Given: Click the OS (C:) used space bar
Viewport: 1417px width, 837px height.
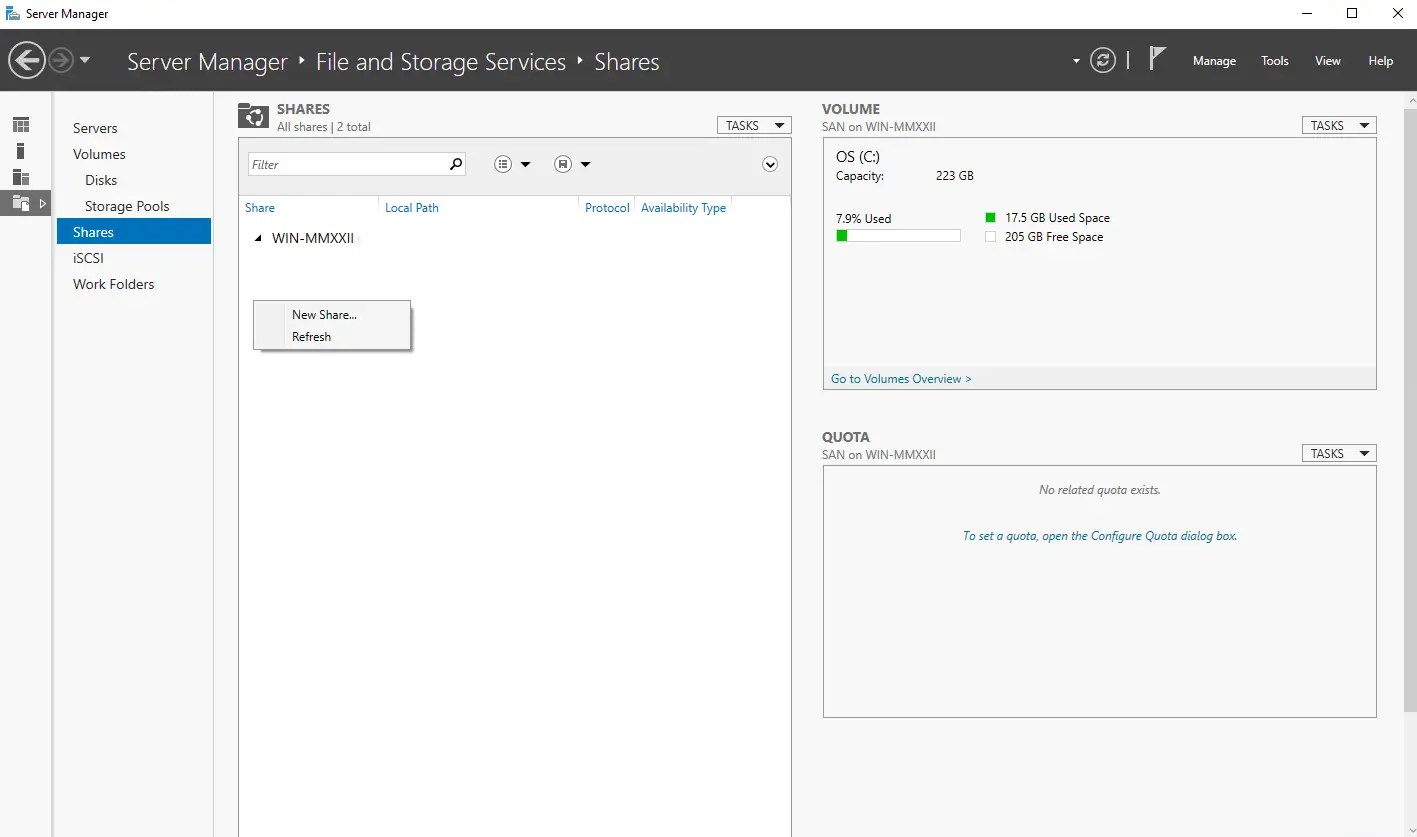Looking at the screenshot, I should pyautogui.click(x=898, y=236).
